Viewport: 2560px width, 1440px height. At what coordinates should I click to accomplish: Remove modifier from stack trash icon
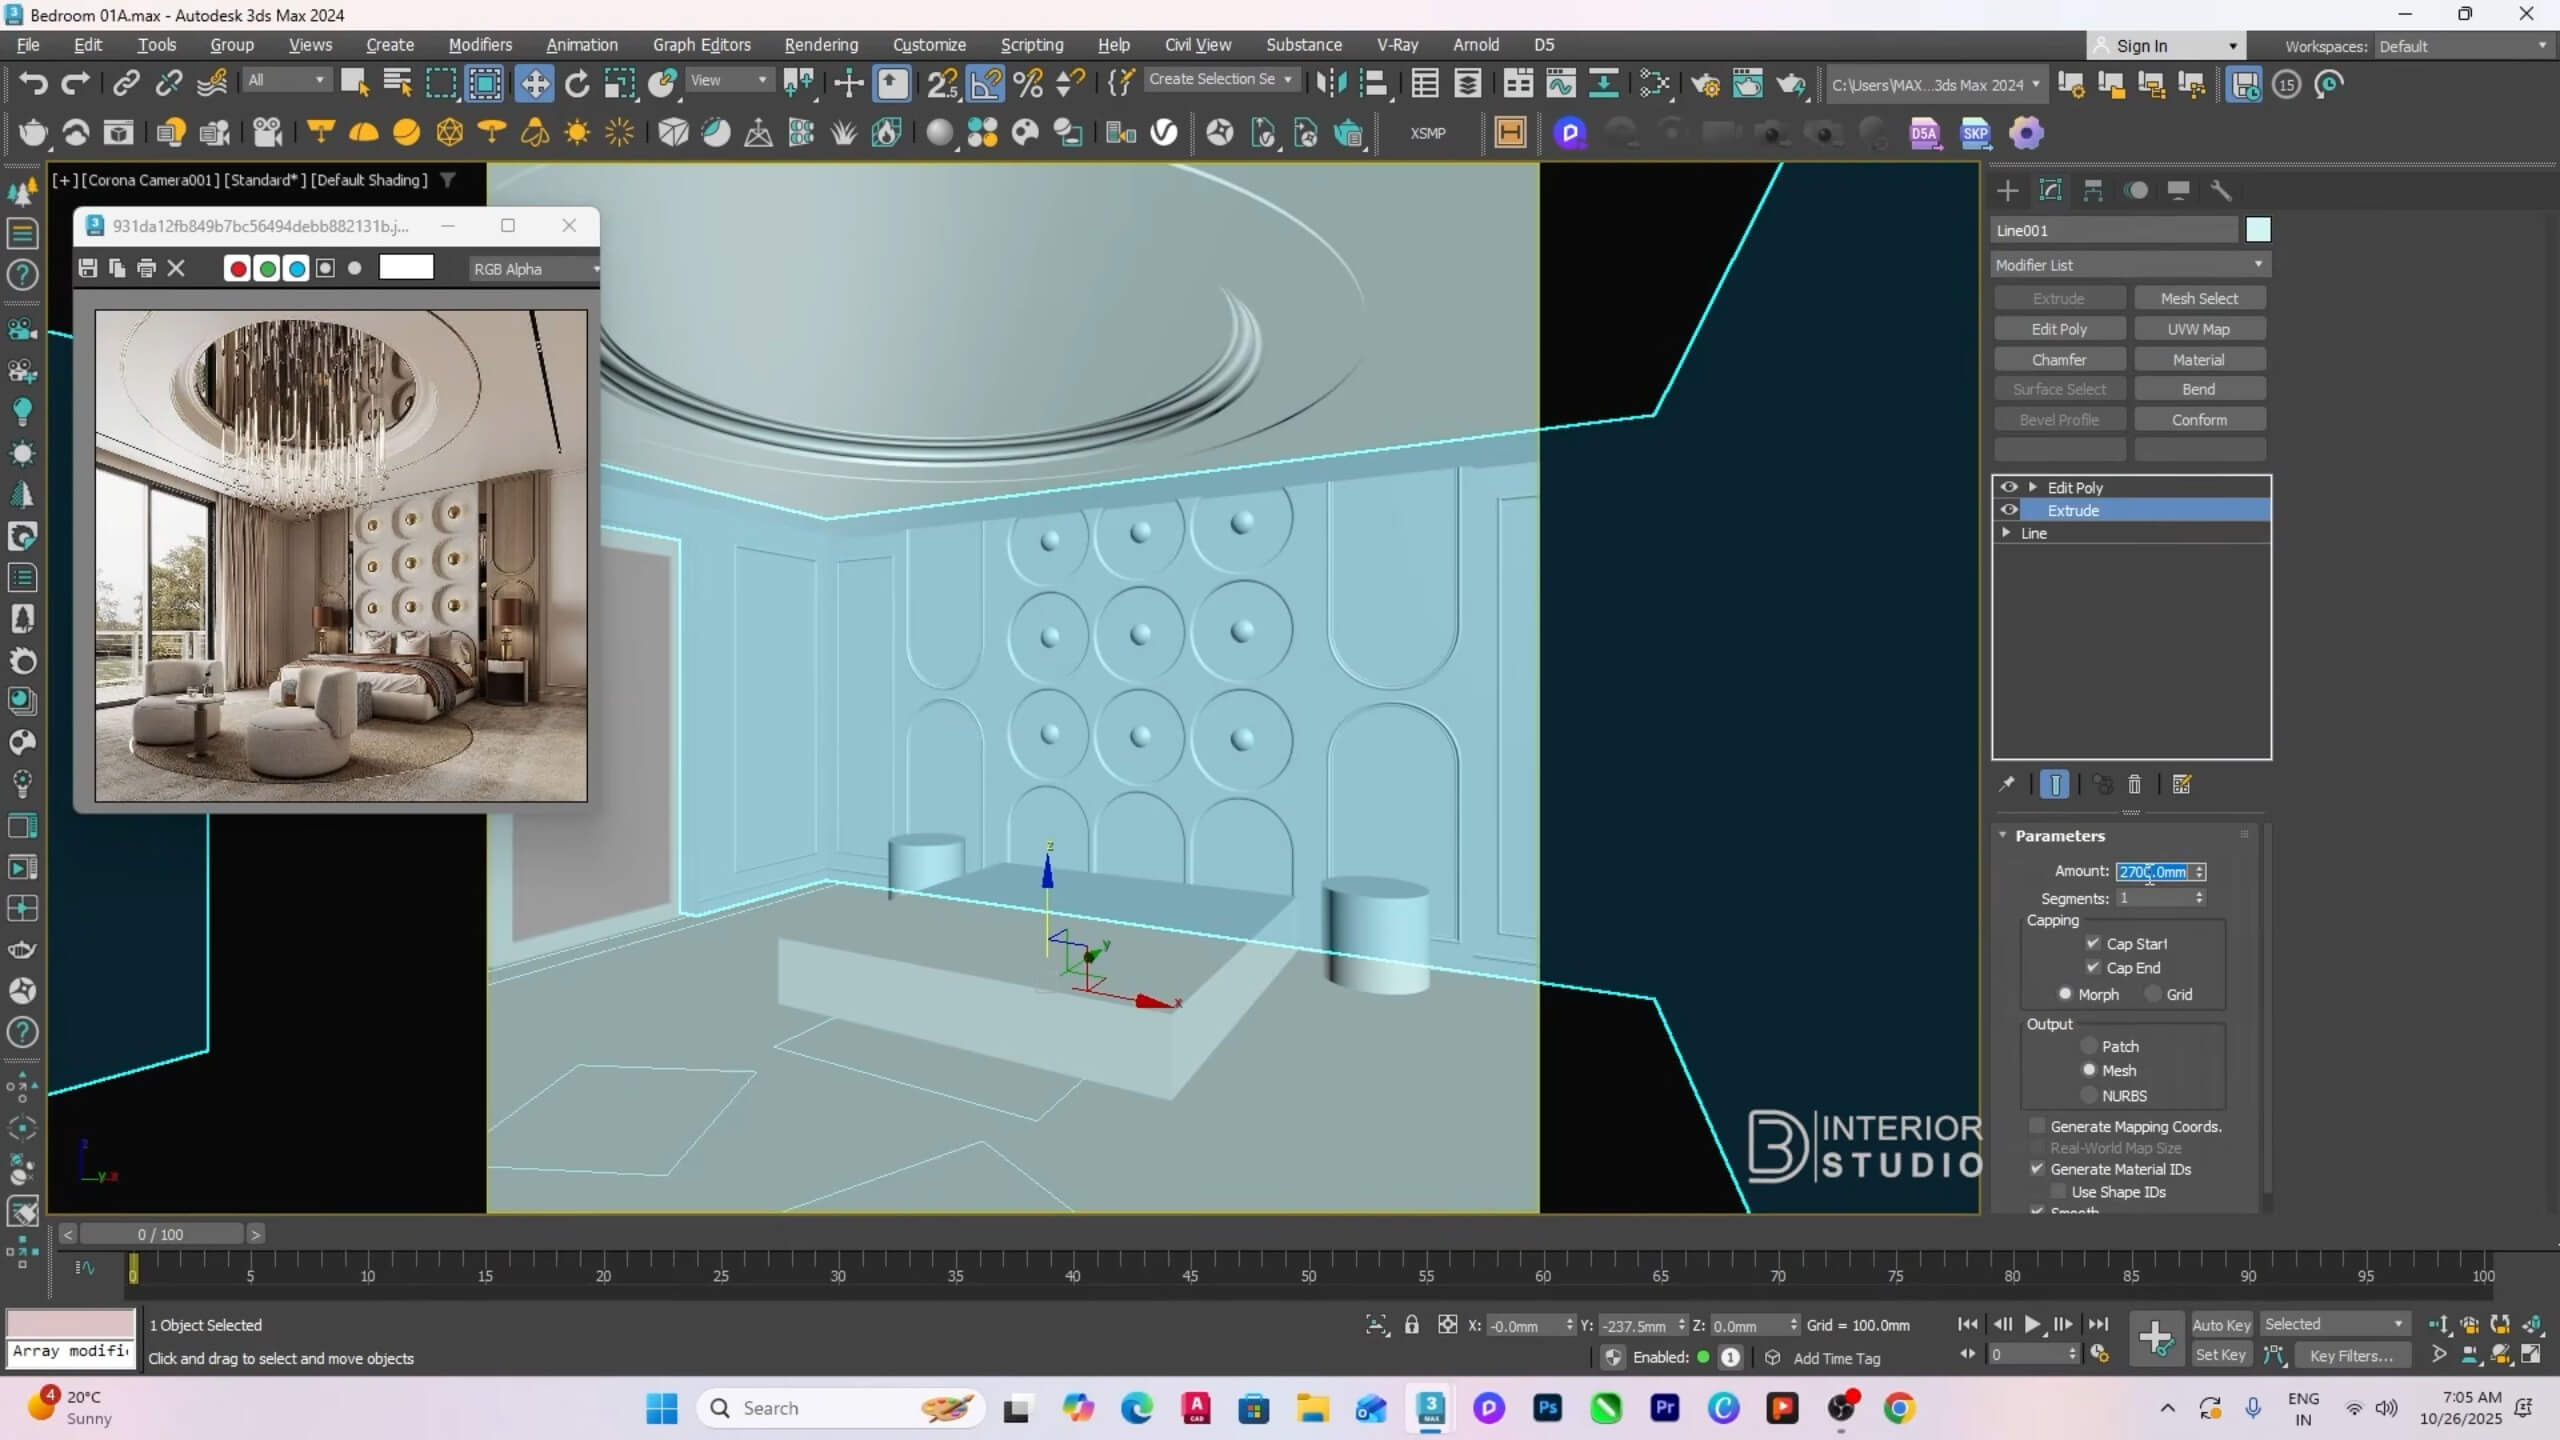coord(2134,785)
